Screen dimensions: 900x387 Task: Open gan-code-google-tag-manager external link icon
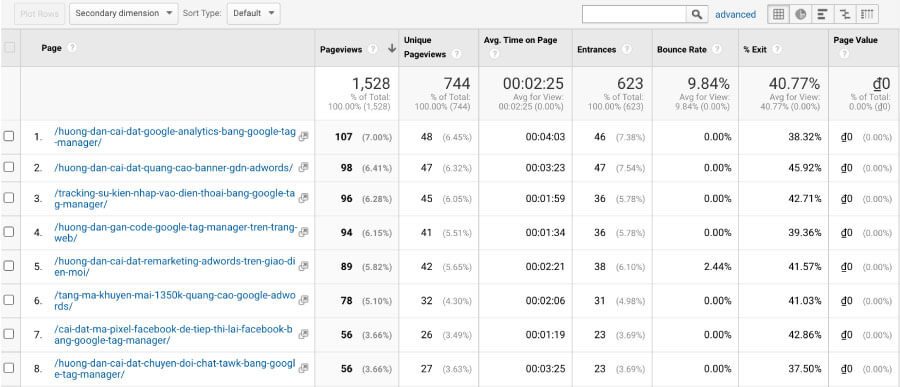304,231
